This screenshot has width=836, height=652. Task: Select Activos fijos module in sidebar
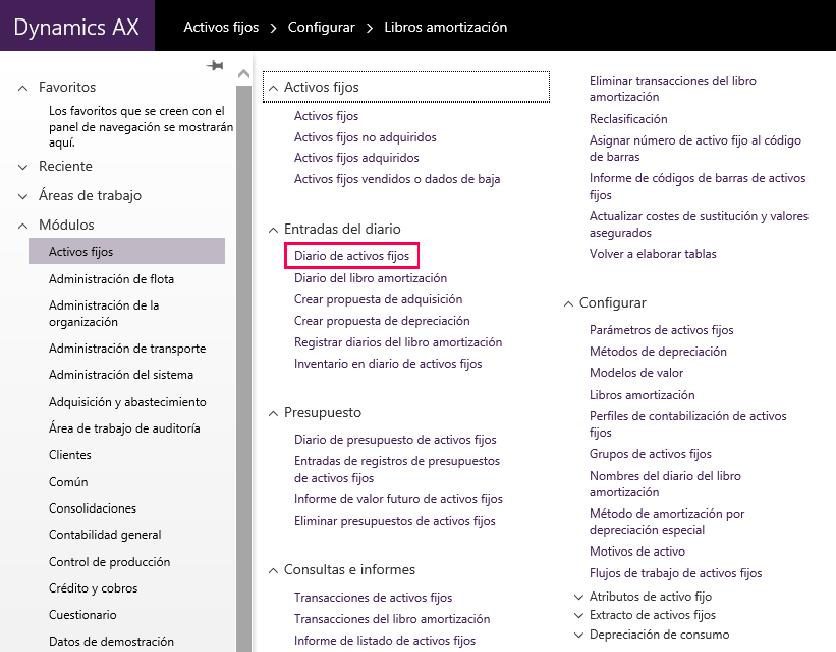127,251
